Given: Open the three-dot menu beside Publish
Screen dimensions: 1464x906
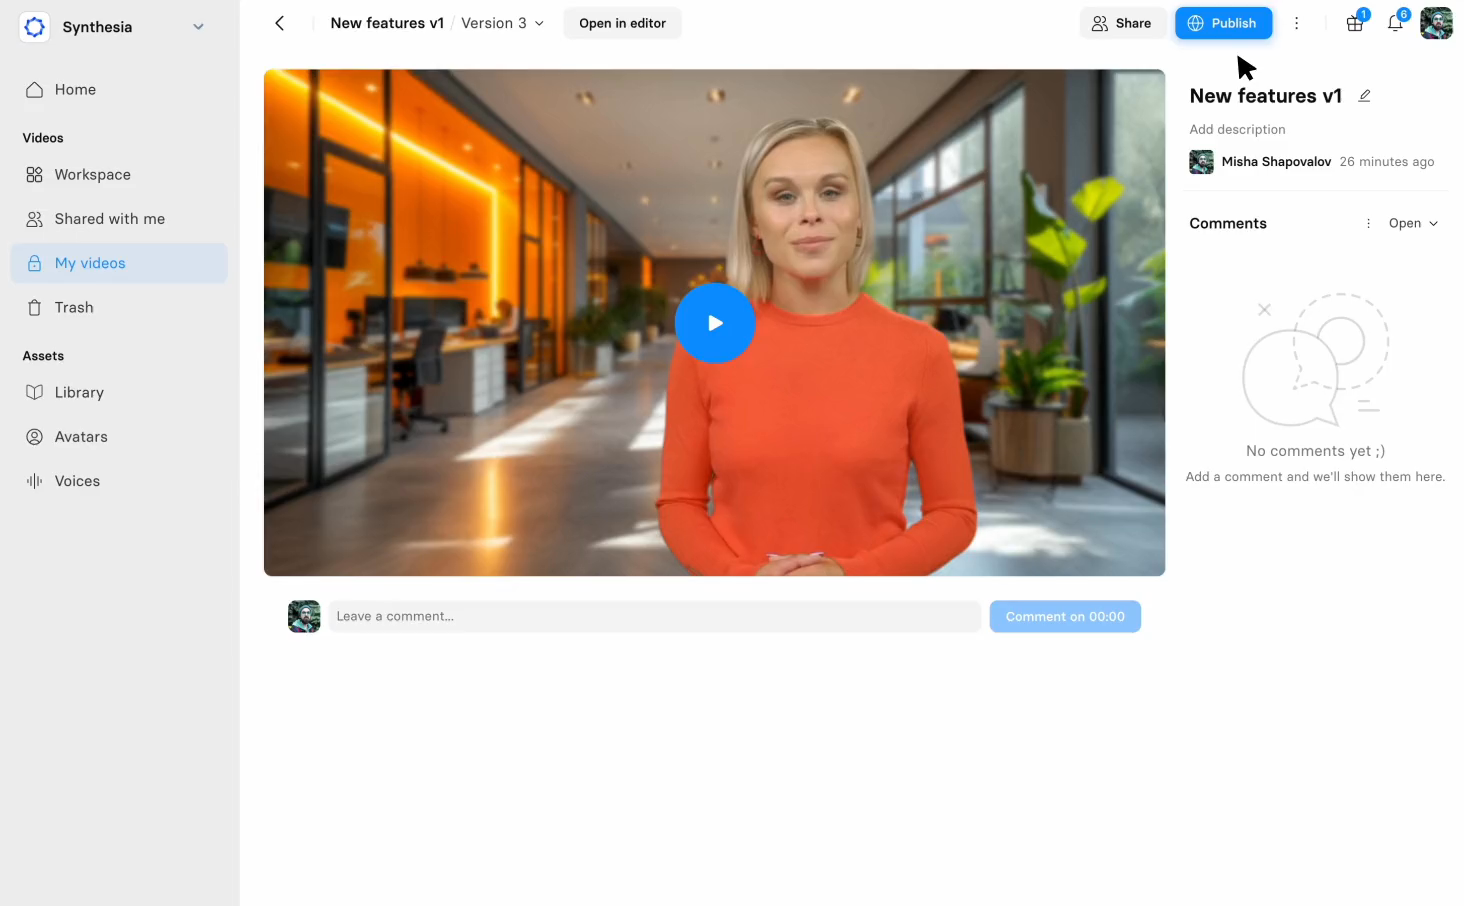Looking at the screenshot, I should point(1296,23).
